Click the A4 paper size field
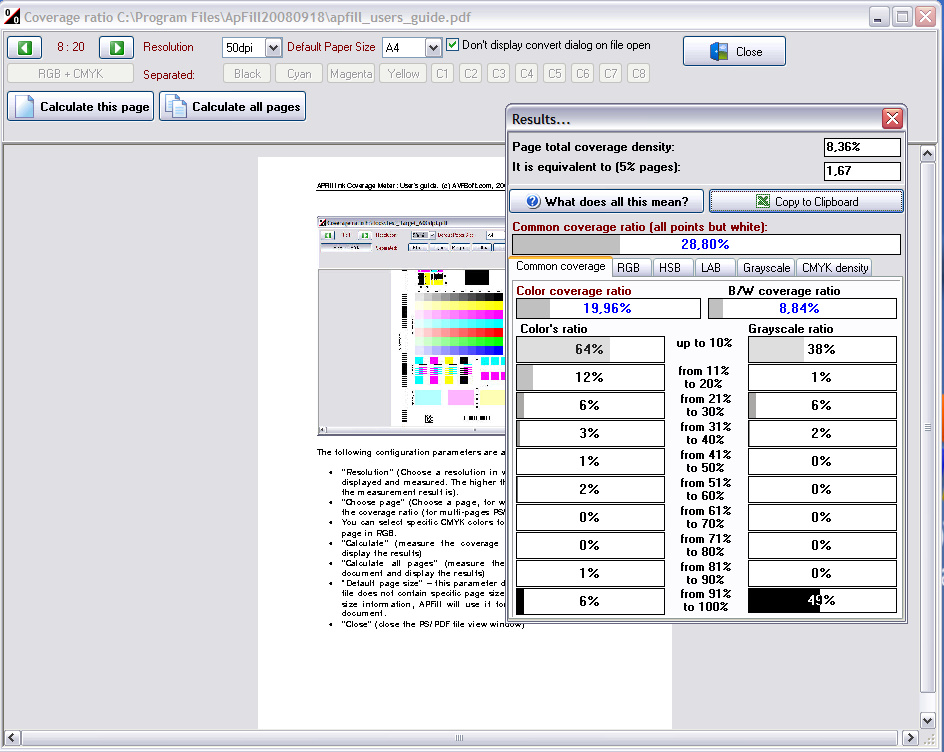Image resolution: width=944 pixels, height=752 pixels. coord(403,48)
